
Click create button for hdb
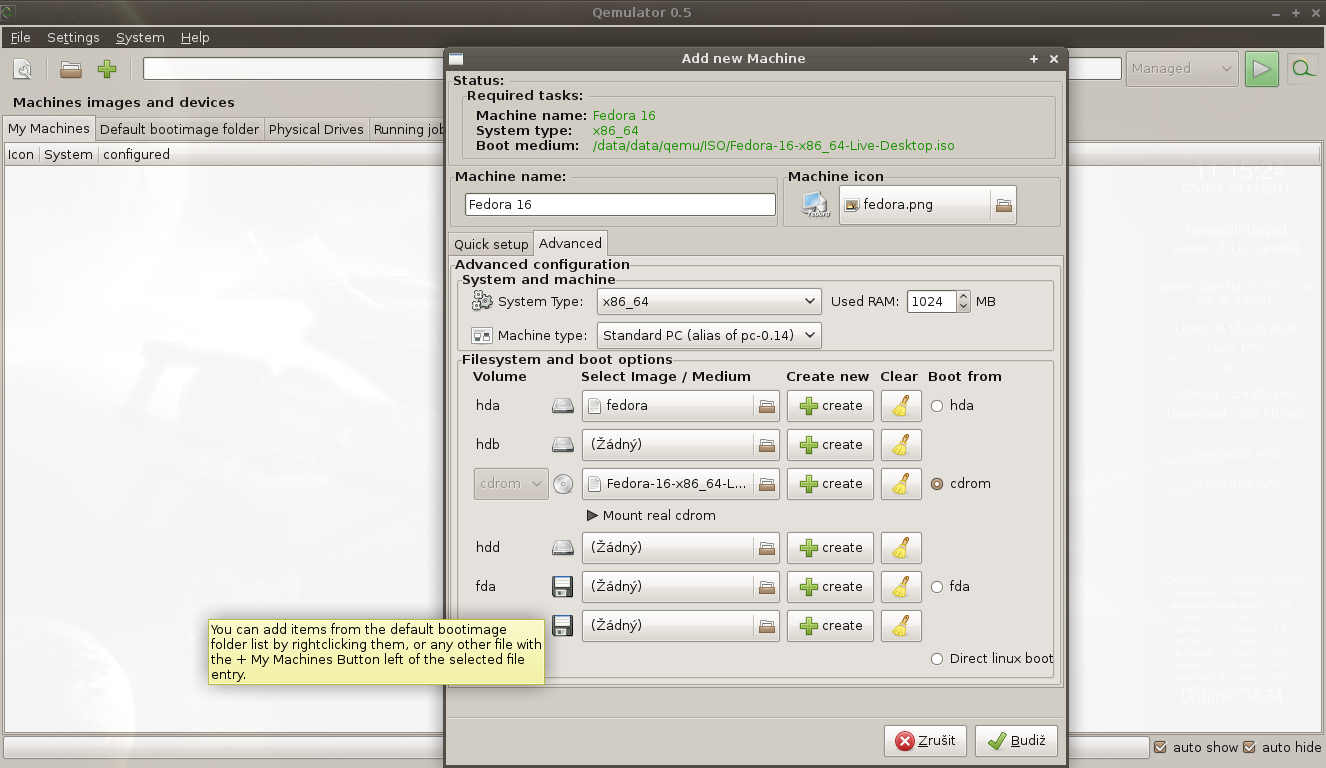830,445
